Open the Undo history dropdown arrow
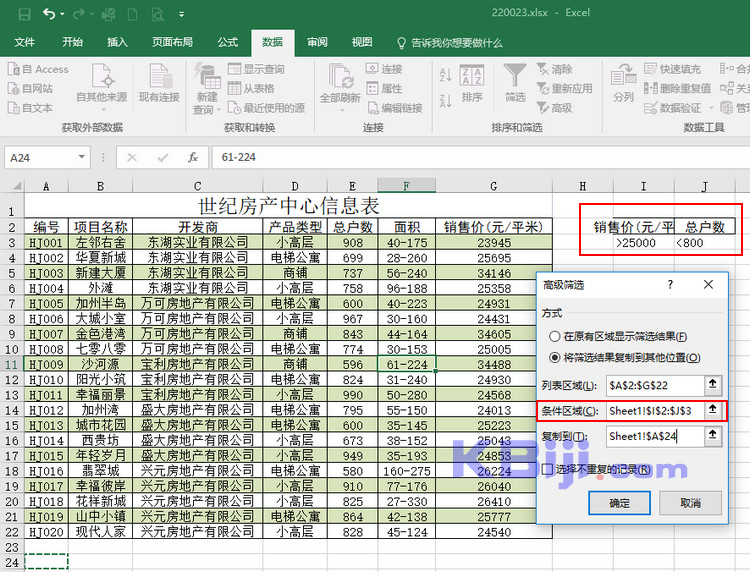 (62, 14)
